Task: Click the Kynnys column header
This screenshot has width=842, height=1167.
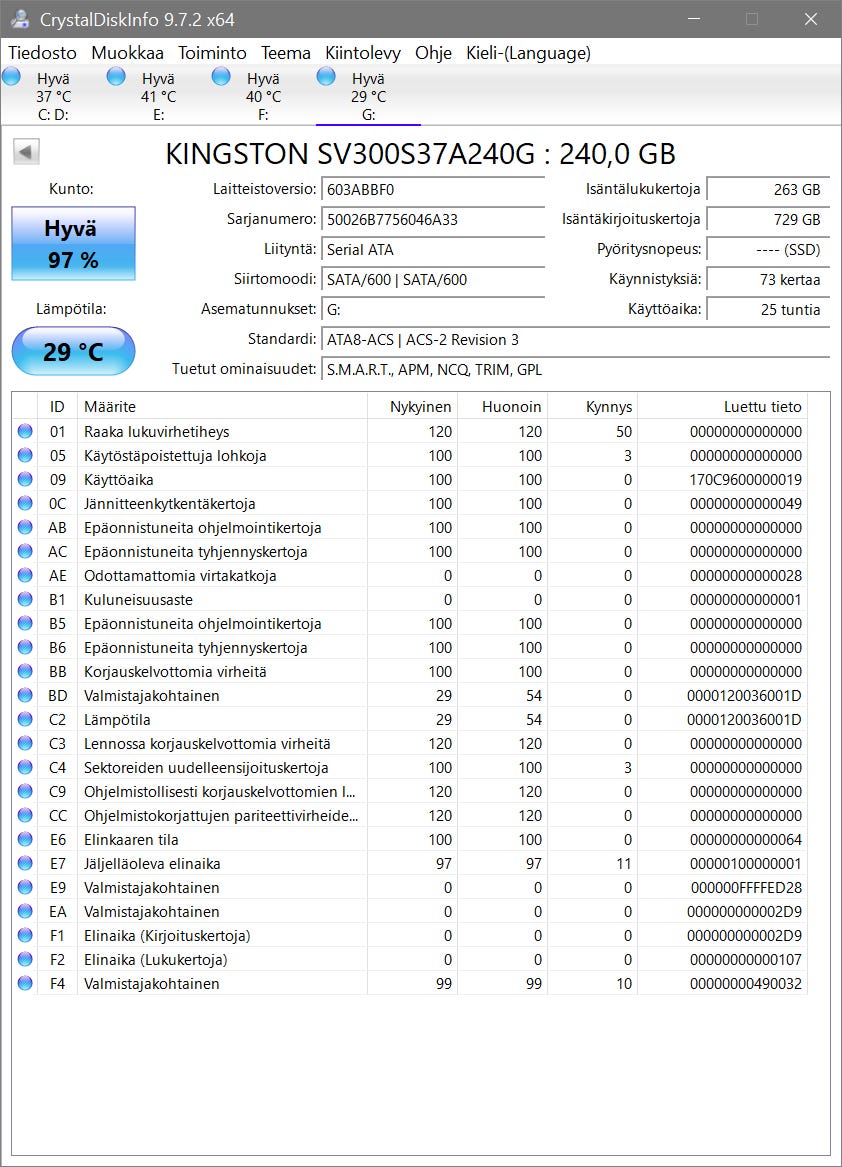Action: (x=593, y=406)
